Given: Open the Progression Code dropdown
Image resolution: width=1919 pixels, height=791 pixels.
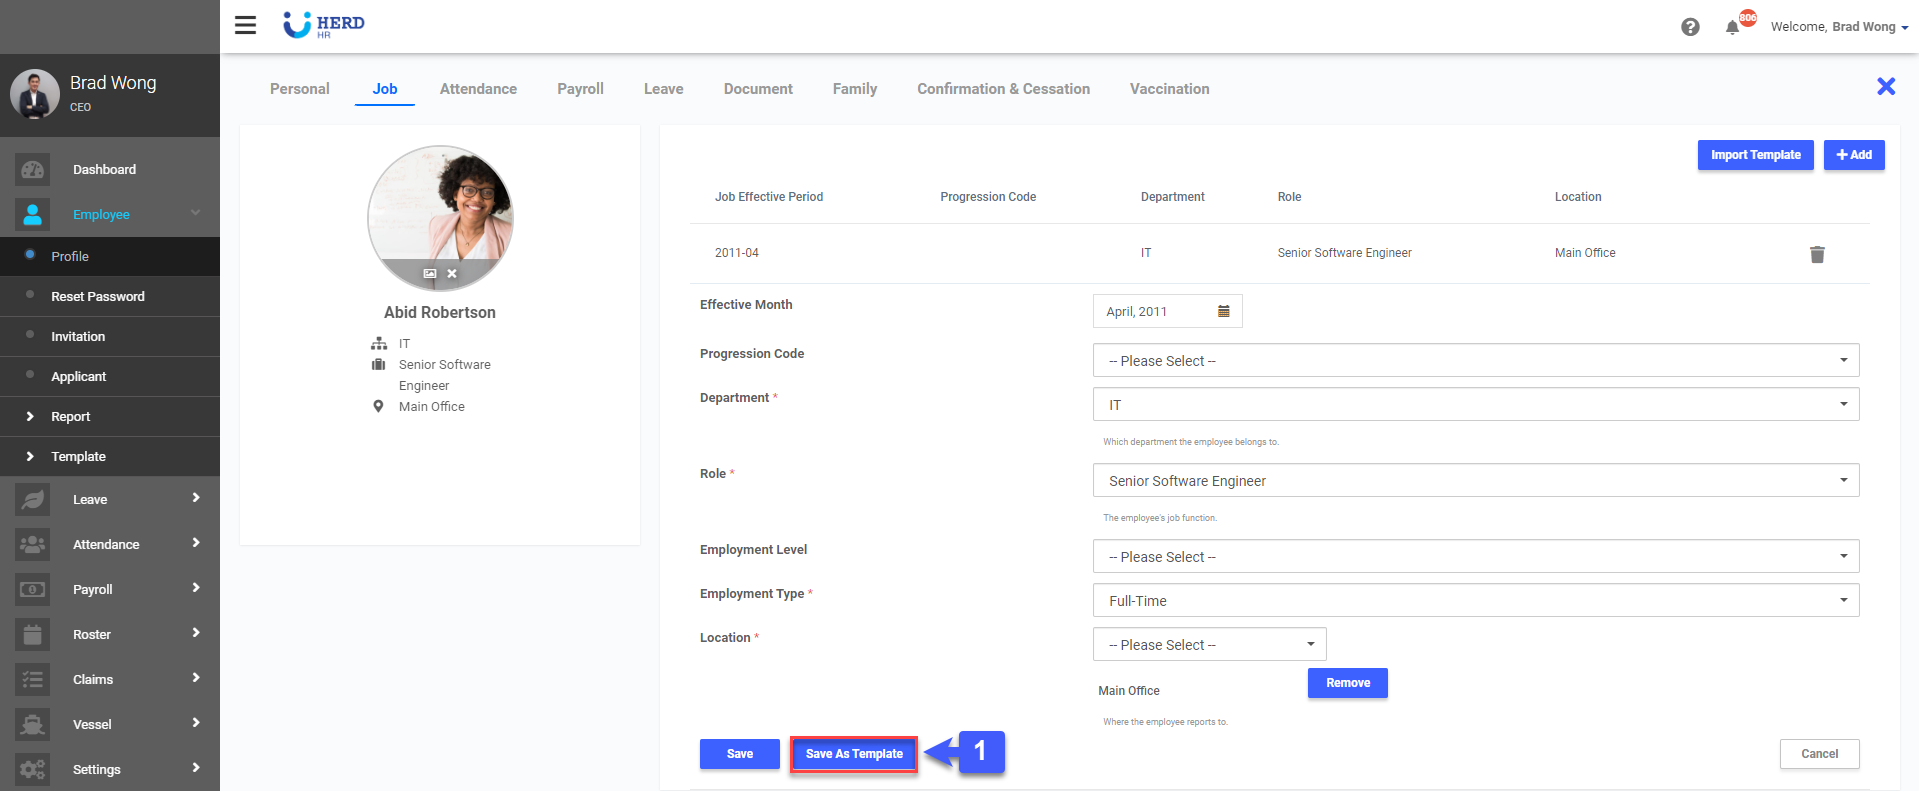Looking at the screenshot, I should tap(1475, 361).
